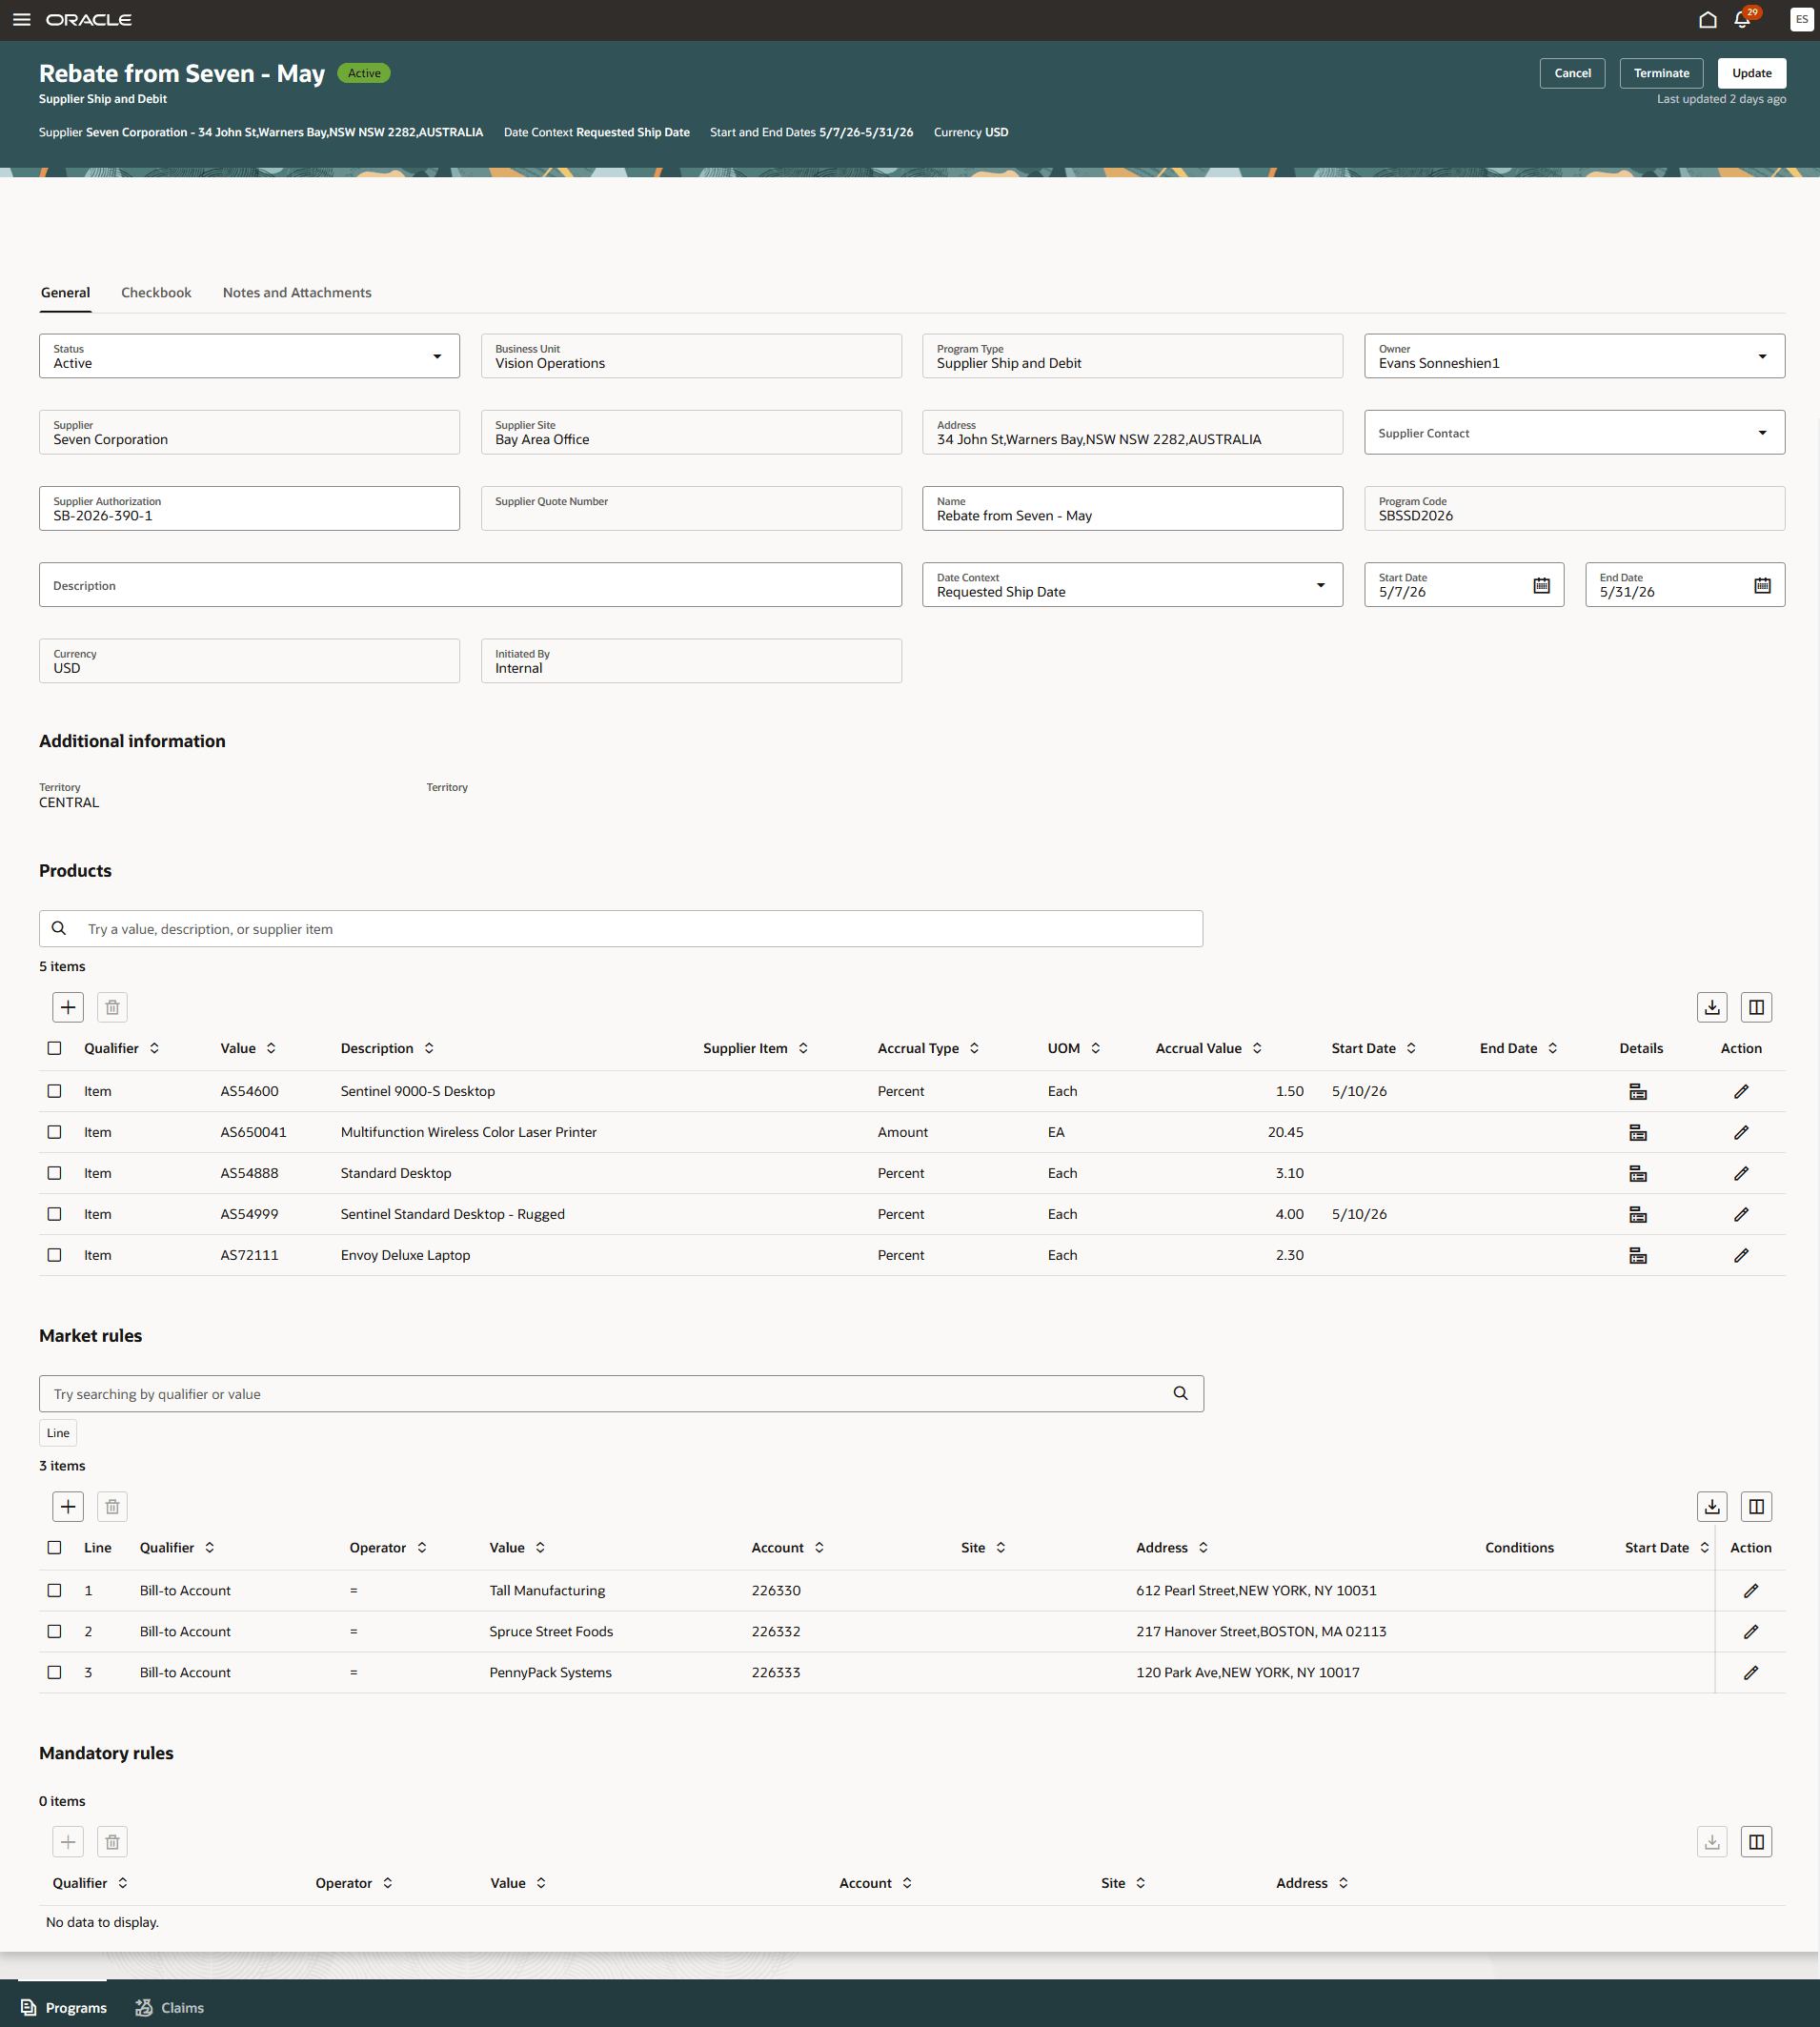Expand the Supplier Contact dropdown
The width and height of the screenshot is (1820, 2027).
coord(1762,433)
